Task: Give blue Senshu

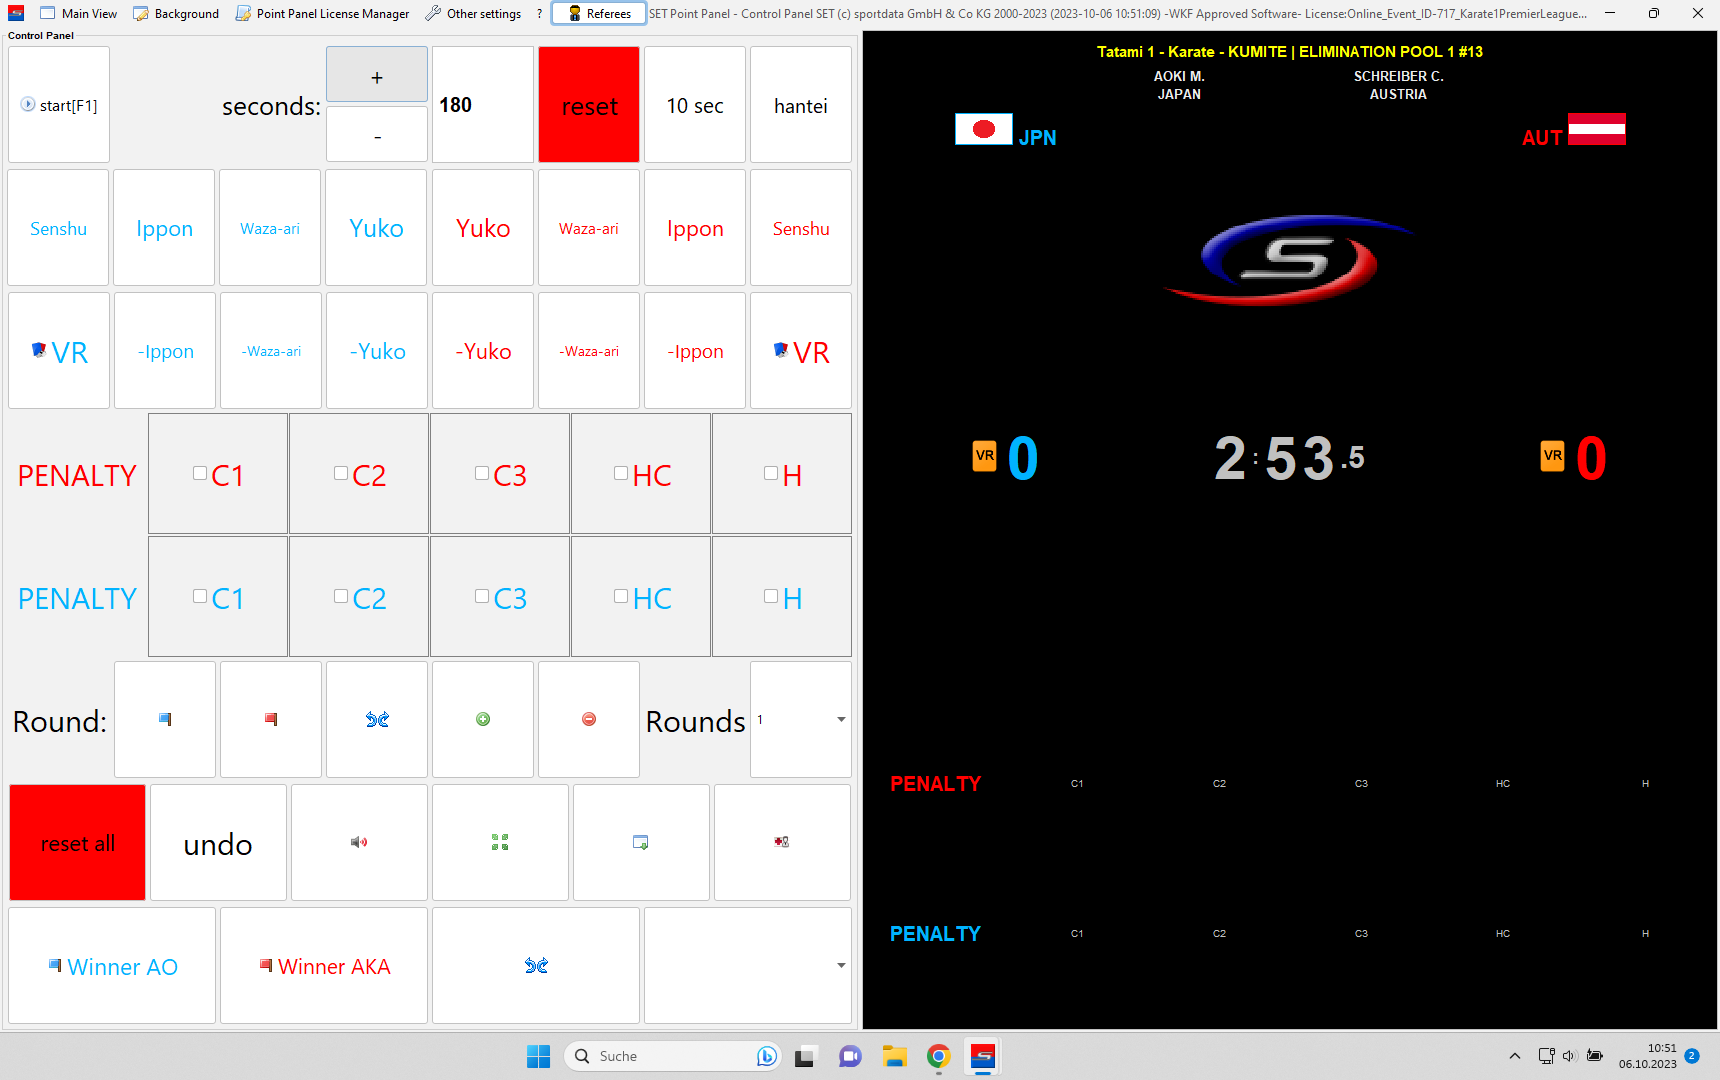Action: pyautogui.click(x=58, y=228)
